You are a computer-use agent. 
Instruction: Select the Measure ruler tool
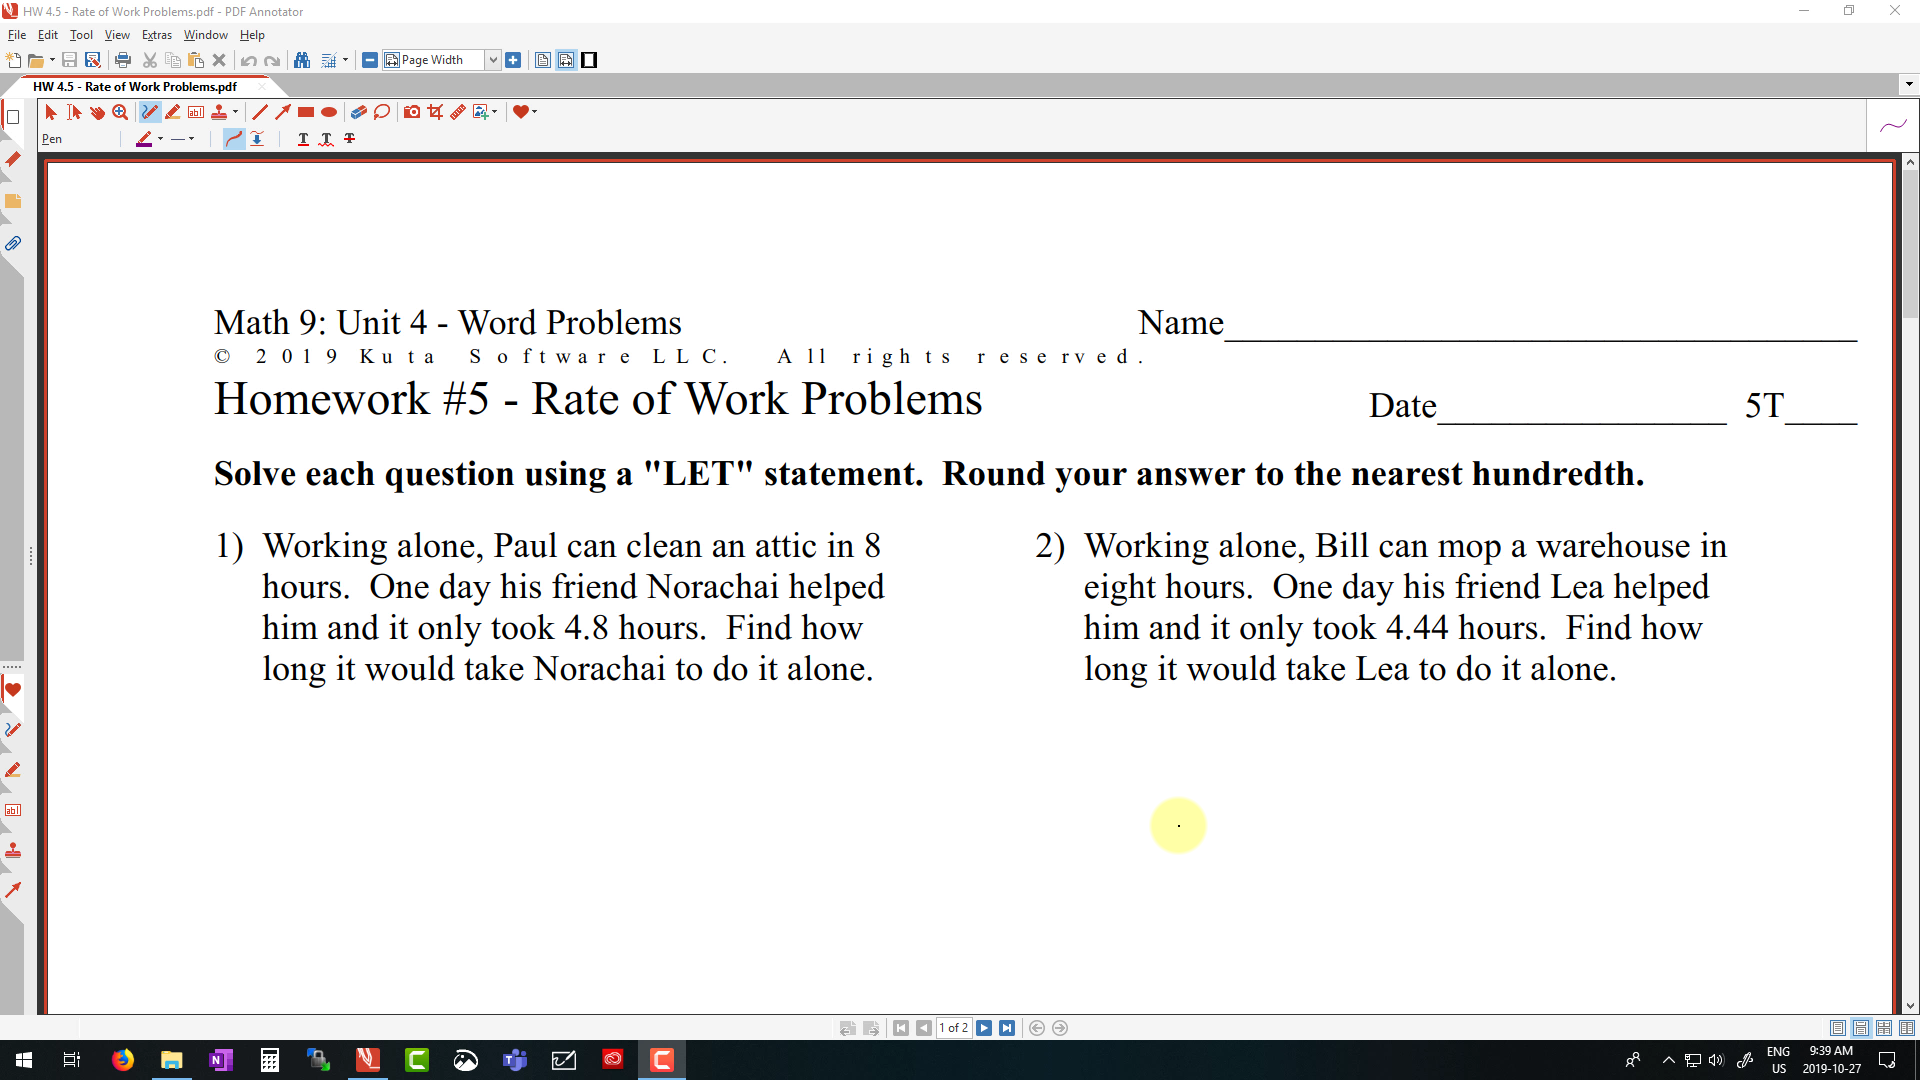pyautogui.click(x=458, y=112)
